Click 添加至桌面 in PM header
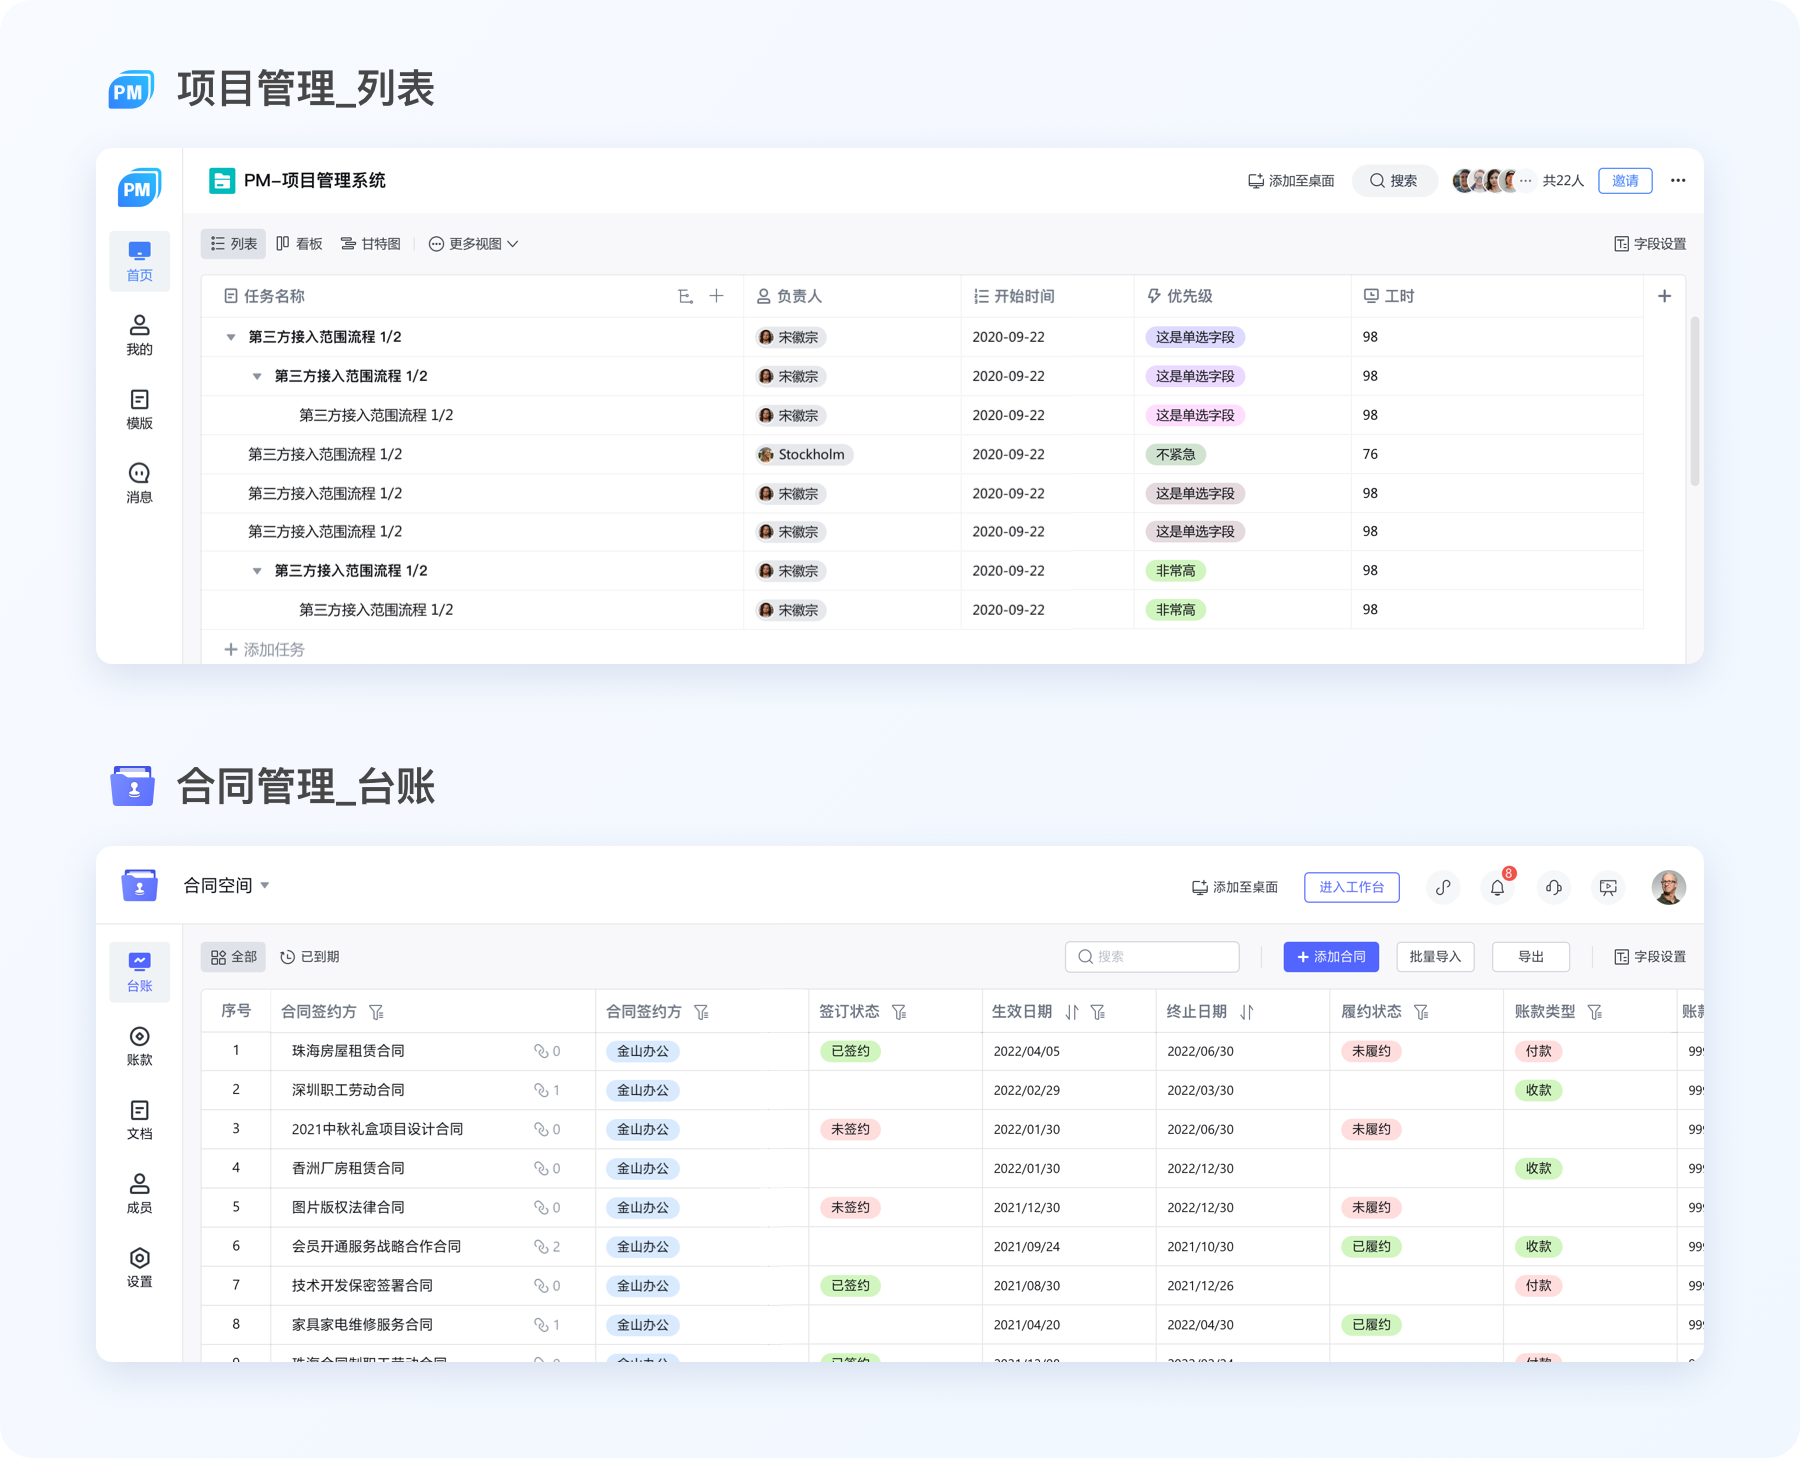 [1291, 181]
